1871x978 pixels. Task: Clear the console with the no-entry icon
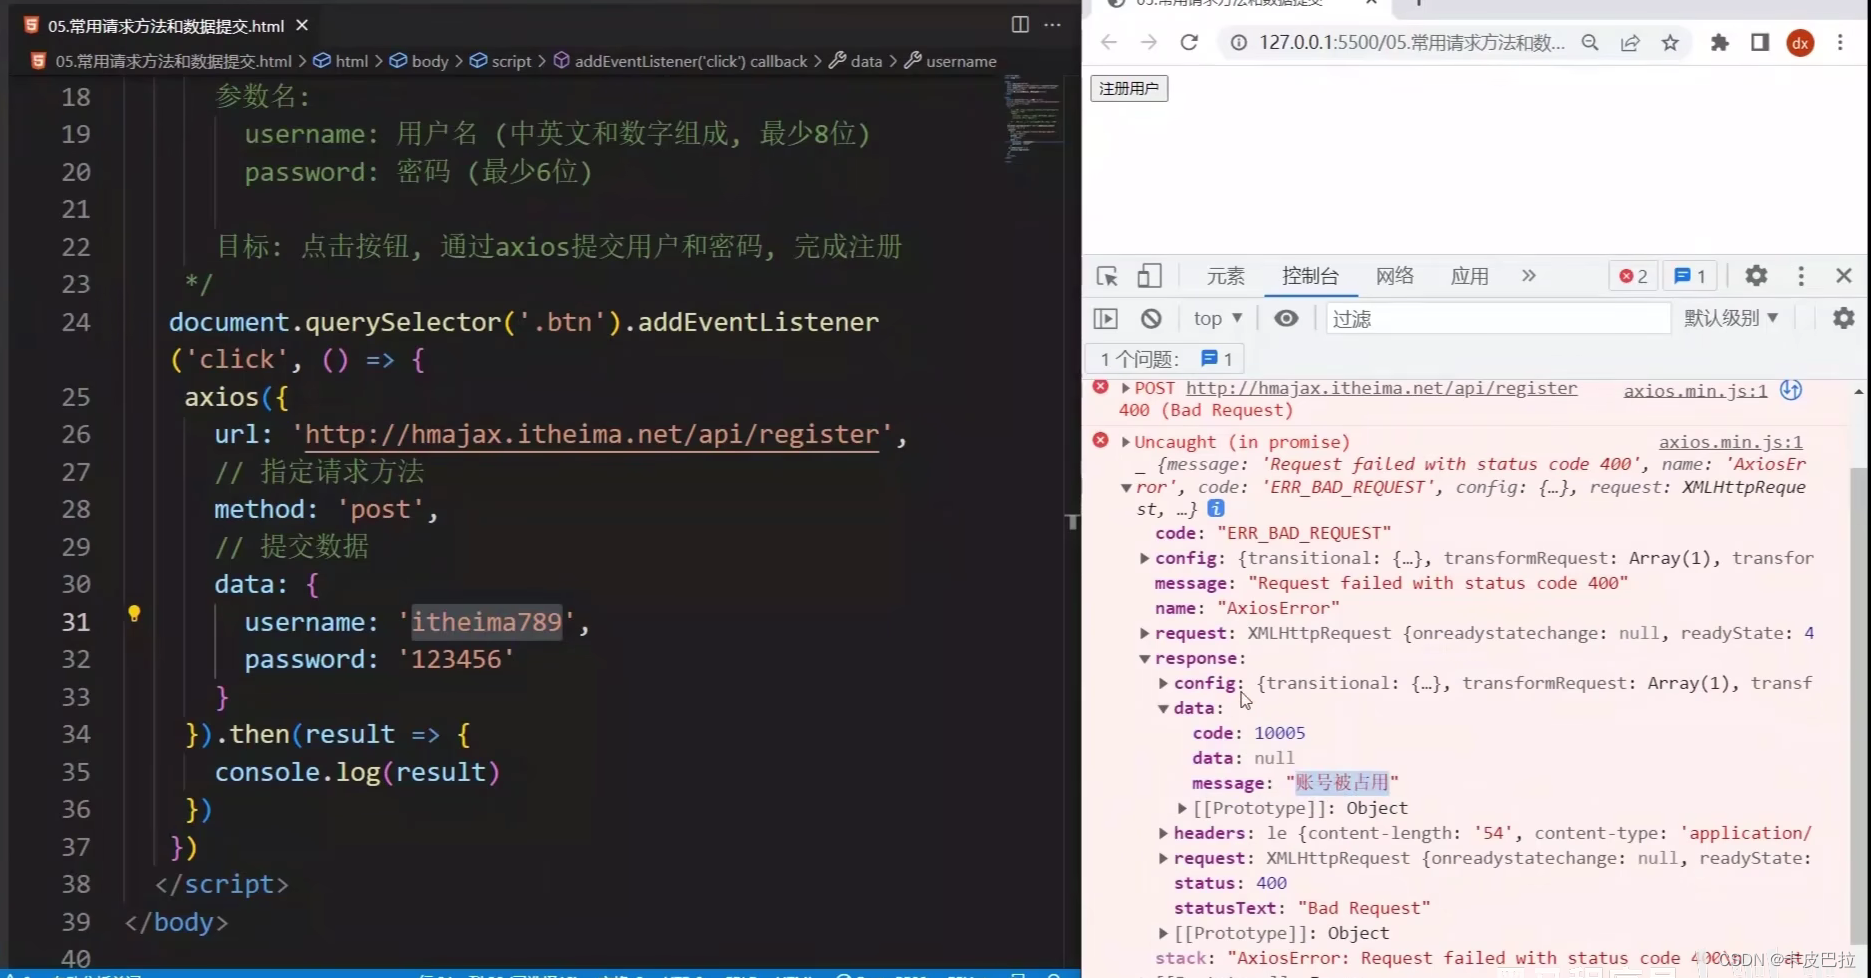1151,318
